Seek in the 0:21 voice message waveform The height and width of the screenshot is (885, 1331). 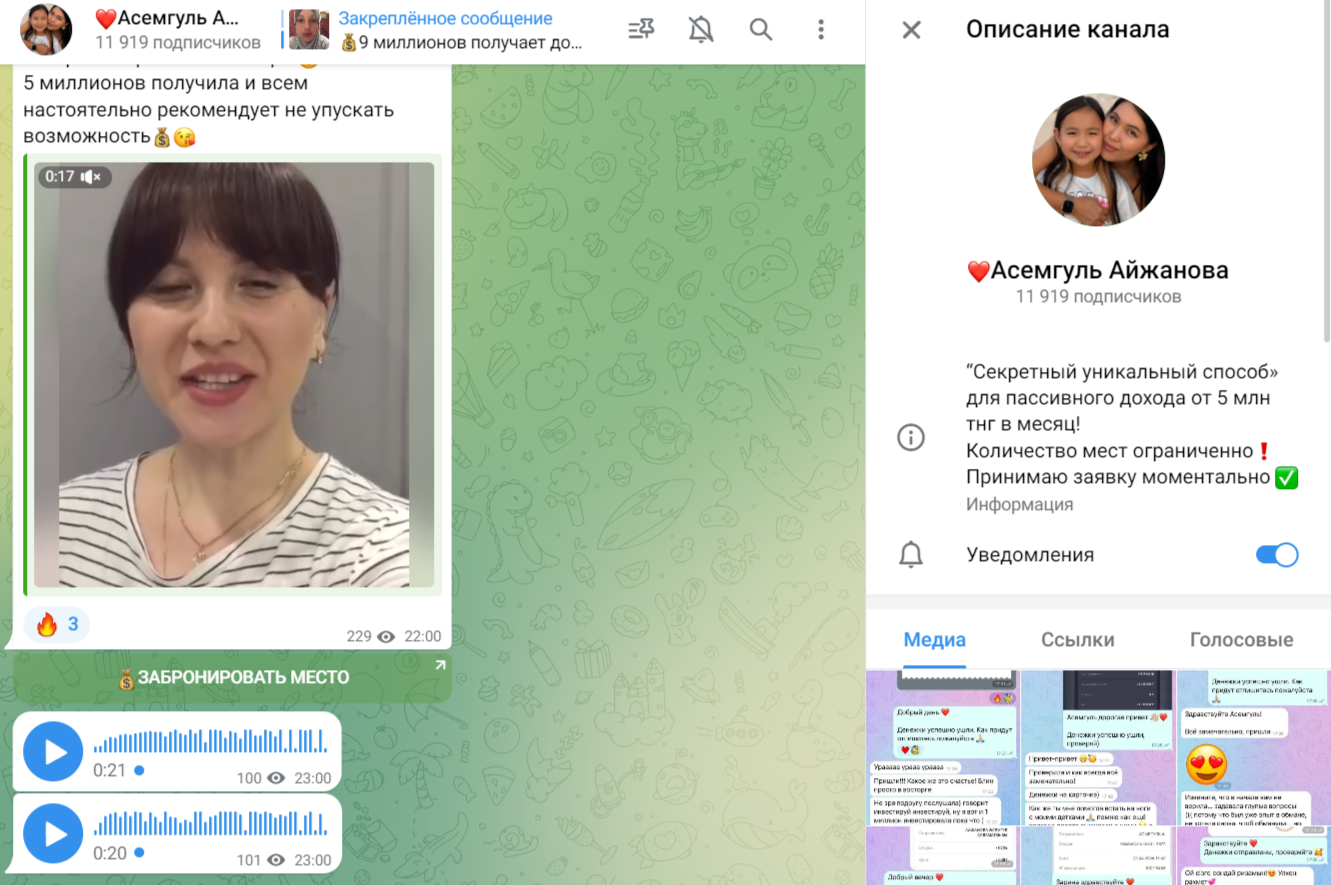point(210,741)
